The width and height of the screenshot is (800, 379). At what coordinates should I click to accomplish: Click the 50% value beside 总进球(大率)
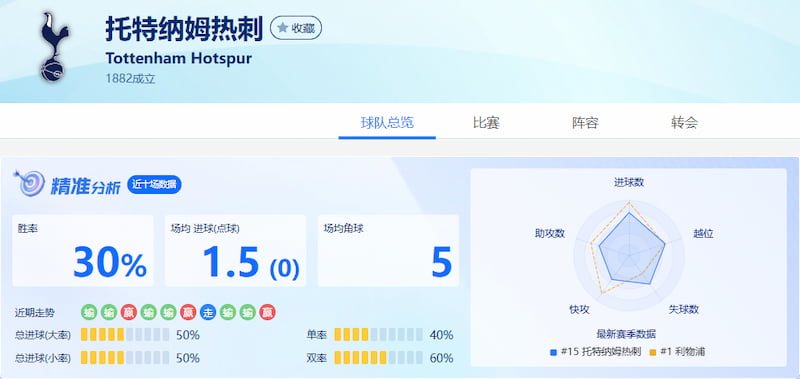(x=188, y=335)
